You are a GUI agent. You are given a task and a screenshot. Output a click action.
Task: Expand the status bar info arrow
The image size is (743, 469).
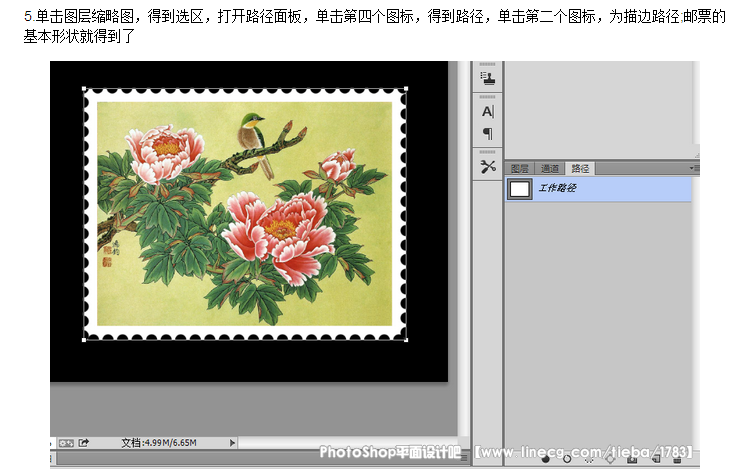pos(232,443)
